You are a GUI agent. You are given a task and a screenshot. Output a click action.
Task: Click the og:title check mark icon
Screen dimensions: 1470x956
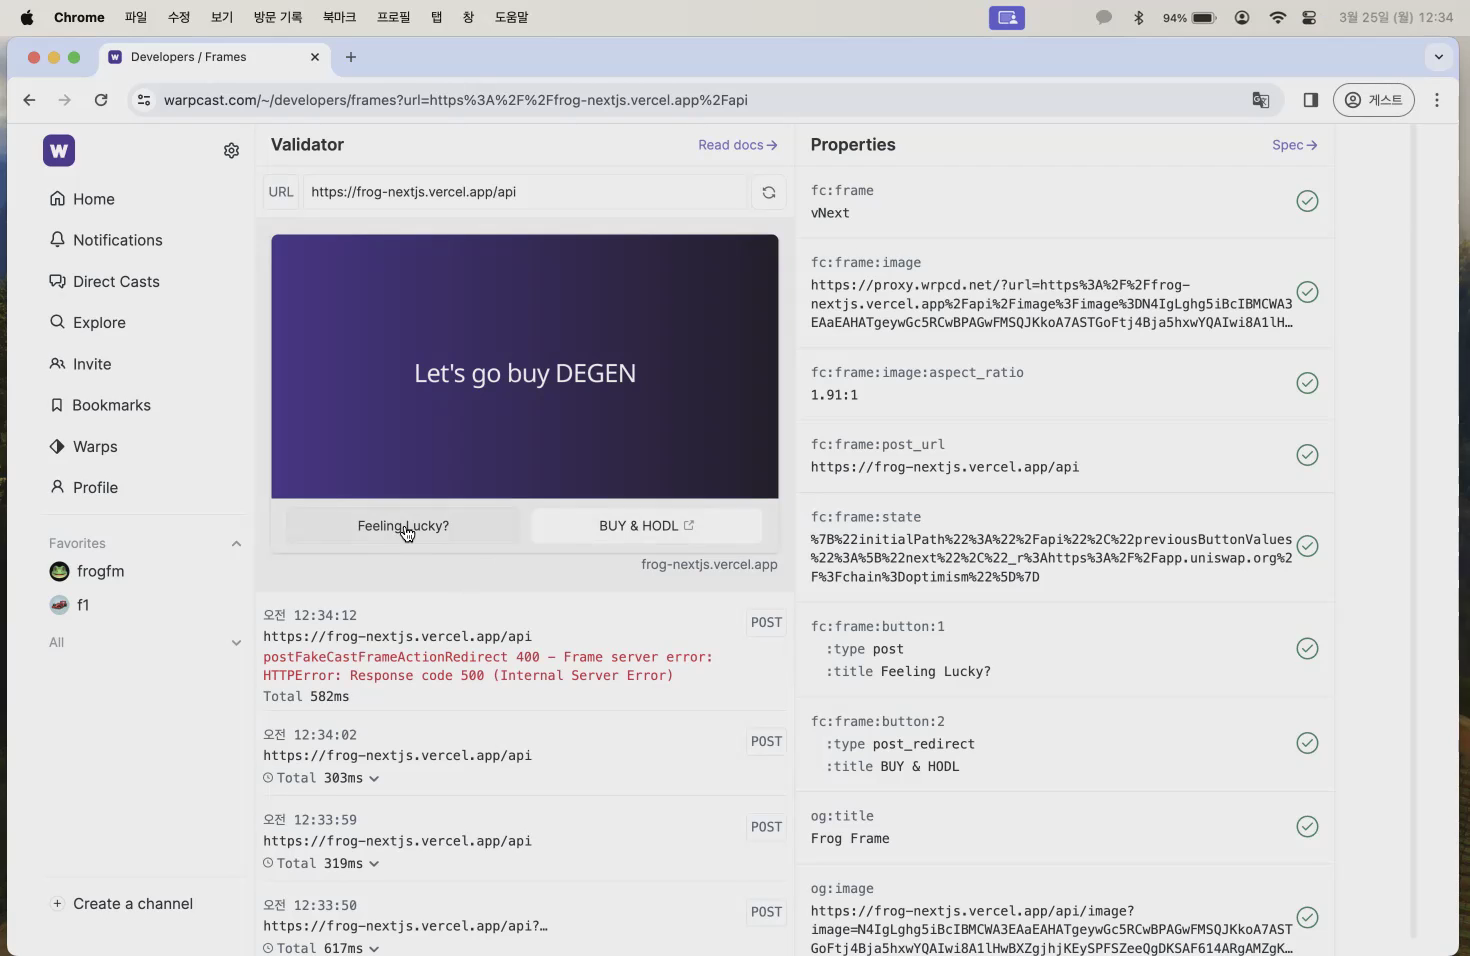click(1307, 826)
